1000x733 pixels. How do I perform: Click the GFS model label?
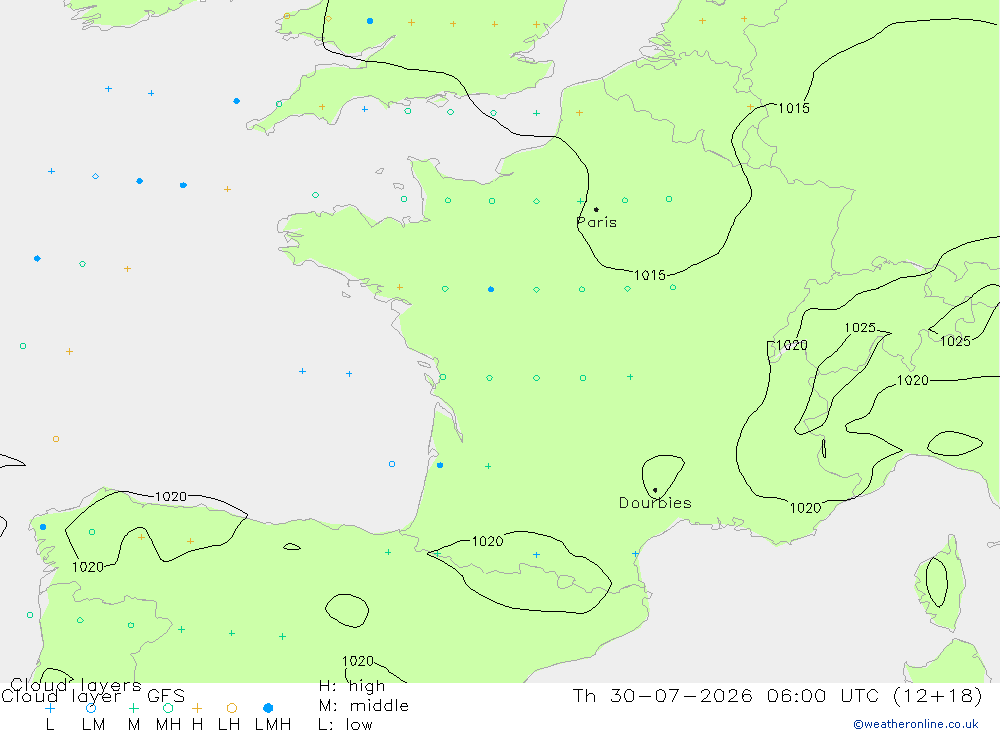coord(166,696)
